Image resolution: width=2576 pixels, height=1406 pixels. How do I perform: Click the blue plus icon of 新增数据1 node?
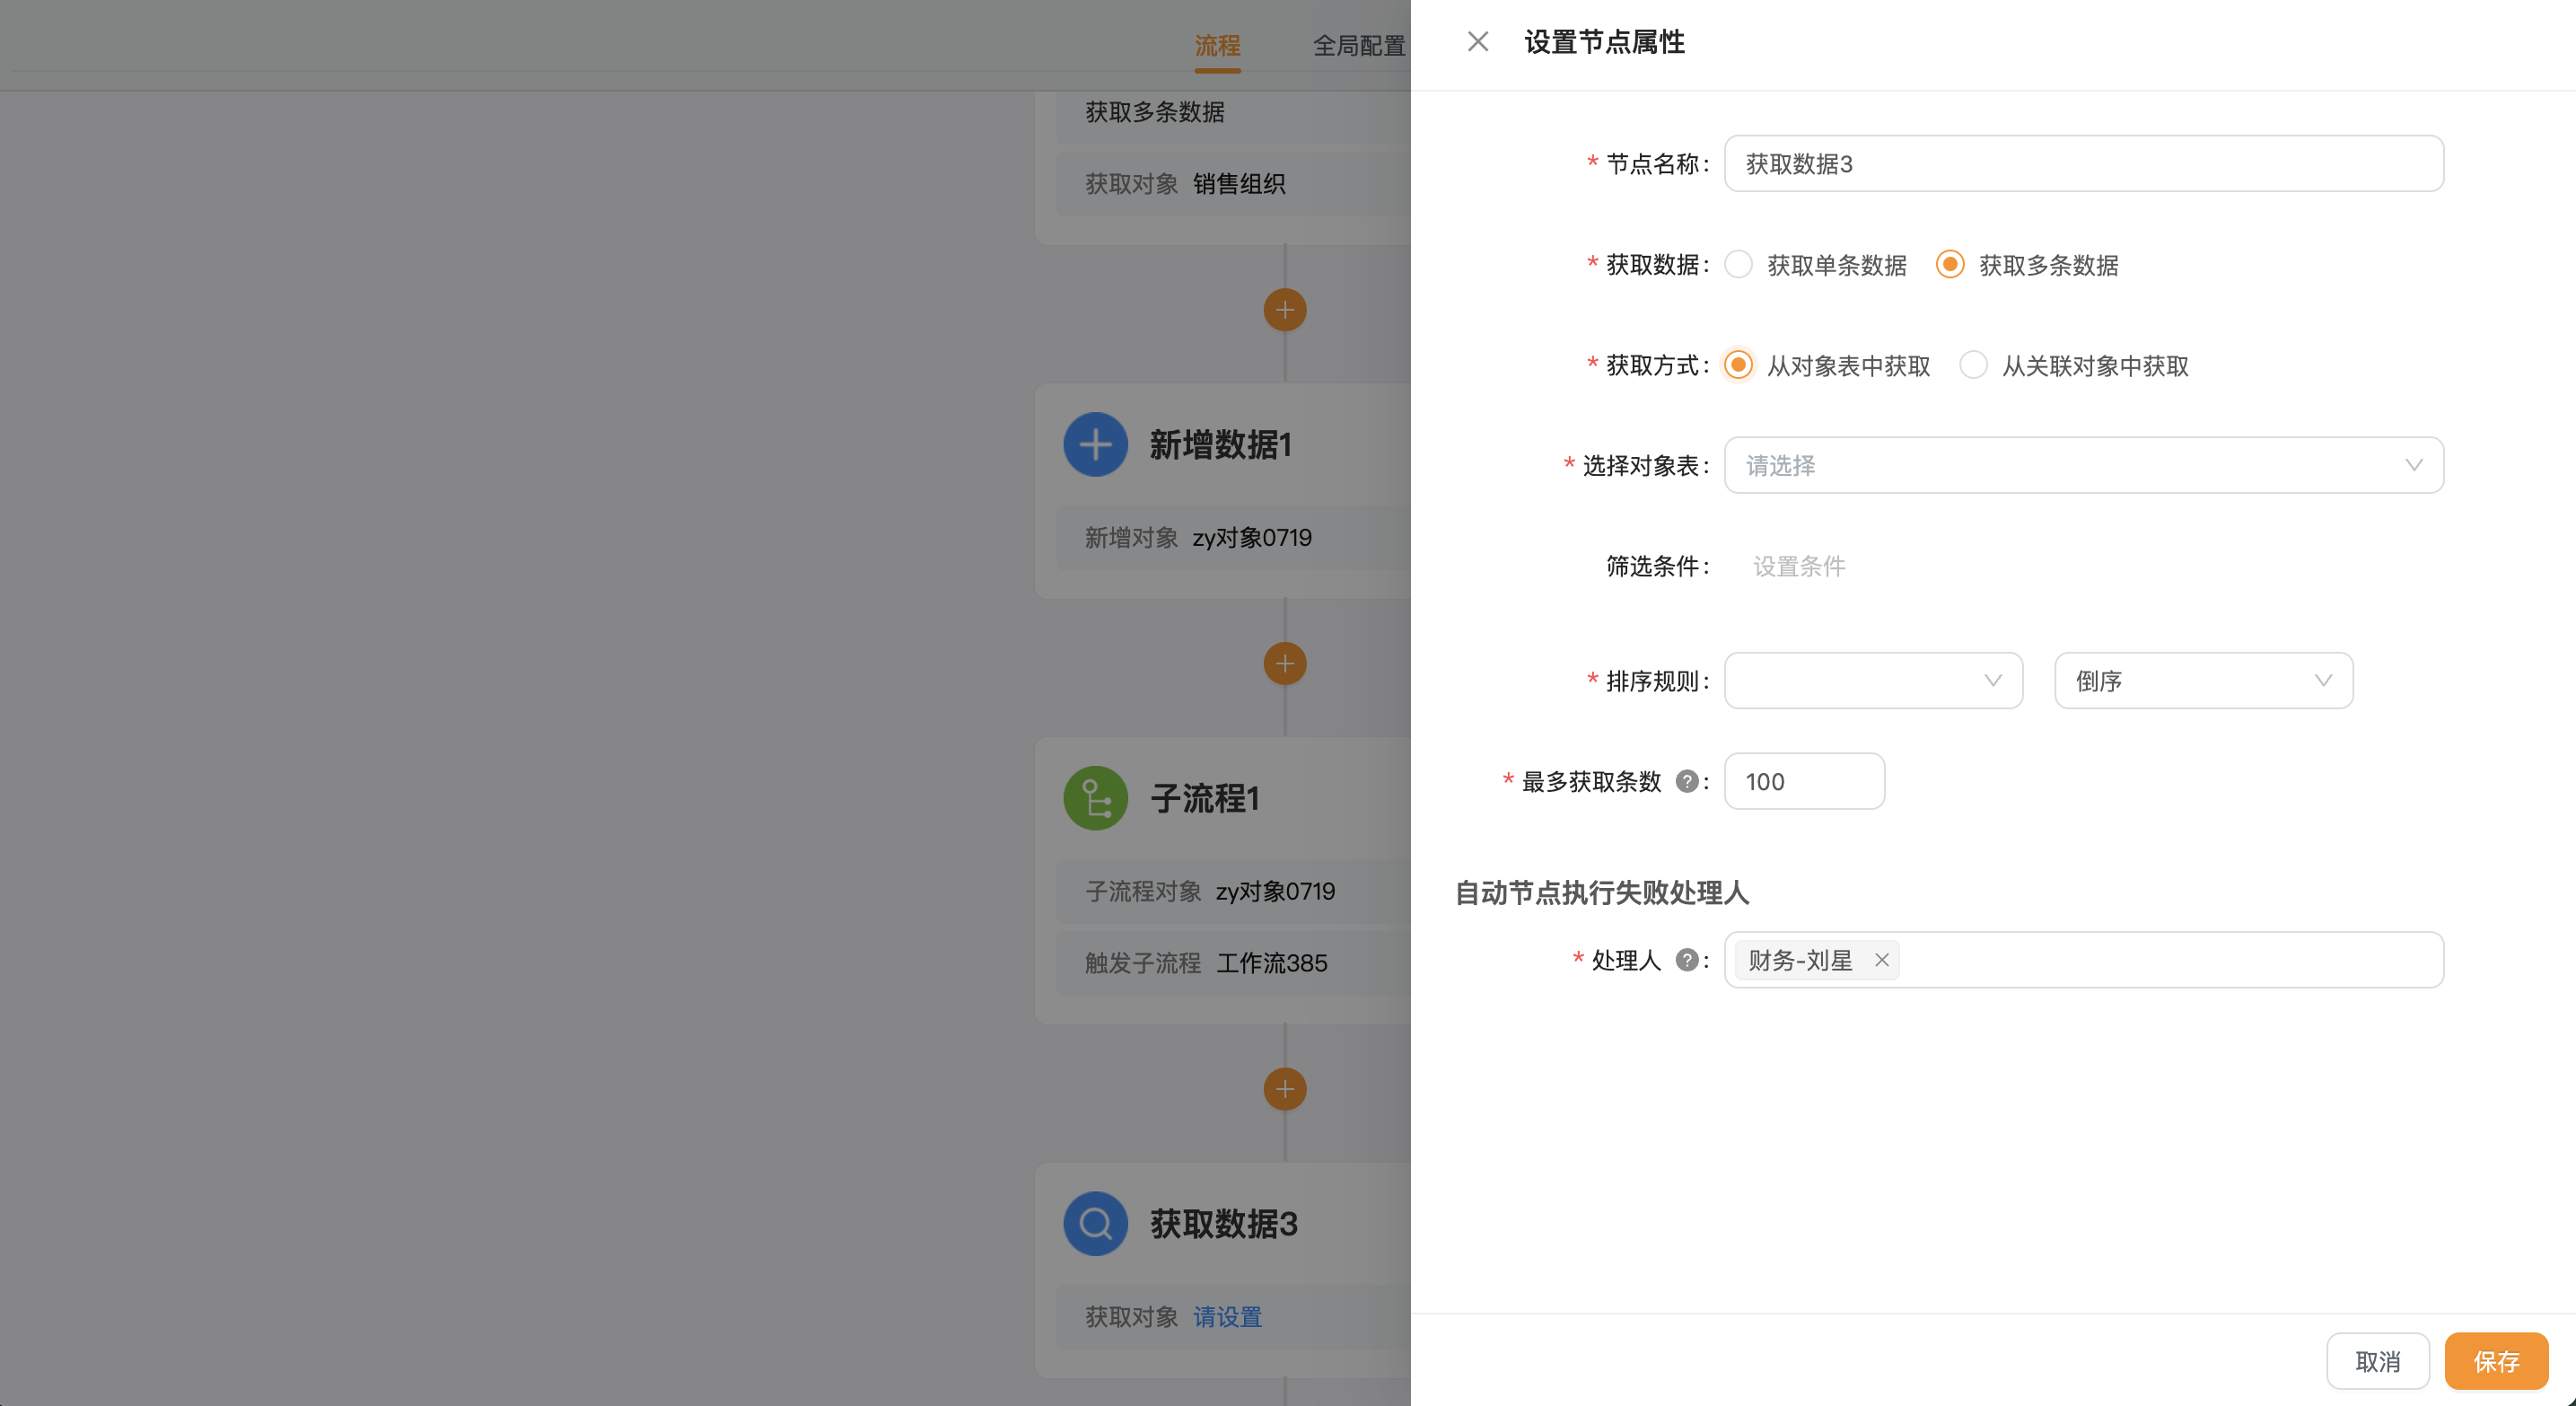pos(1095,445)
